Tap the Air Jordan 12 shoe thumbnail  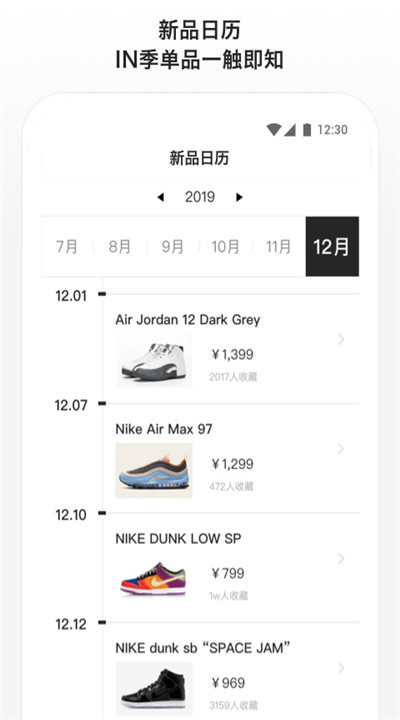154,361
